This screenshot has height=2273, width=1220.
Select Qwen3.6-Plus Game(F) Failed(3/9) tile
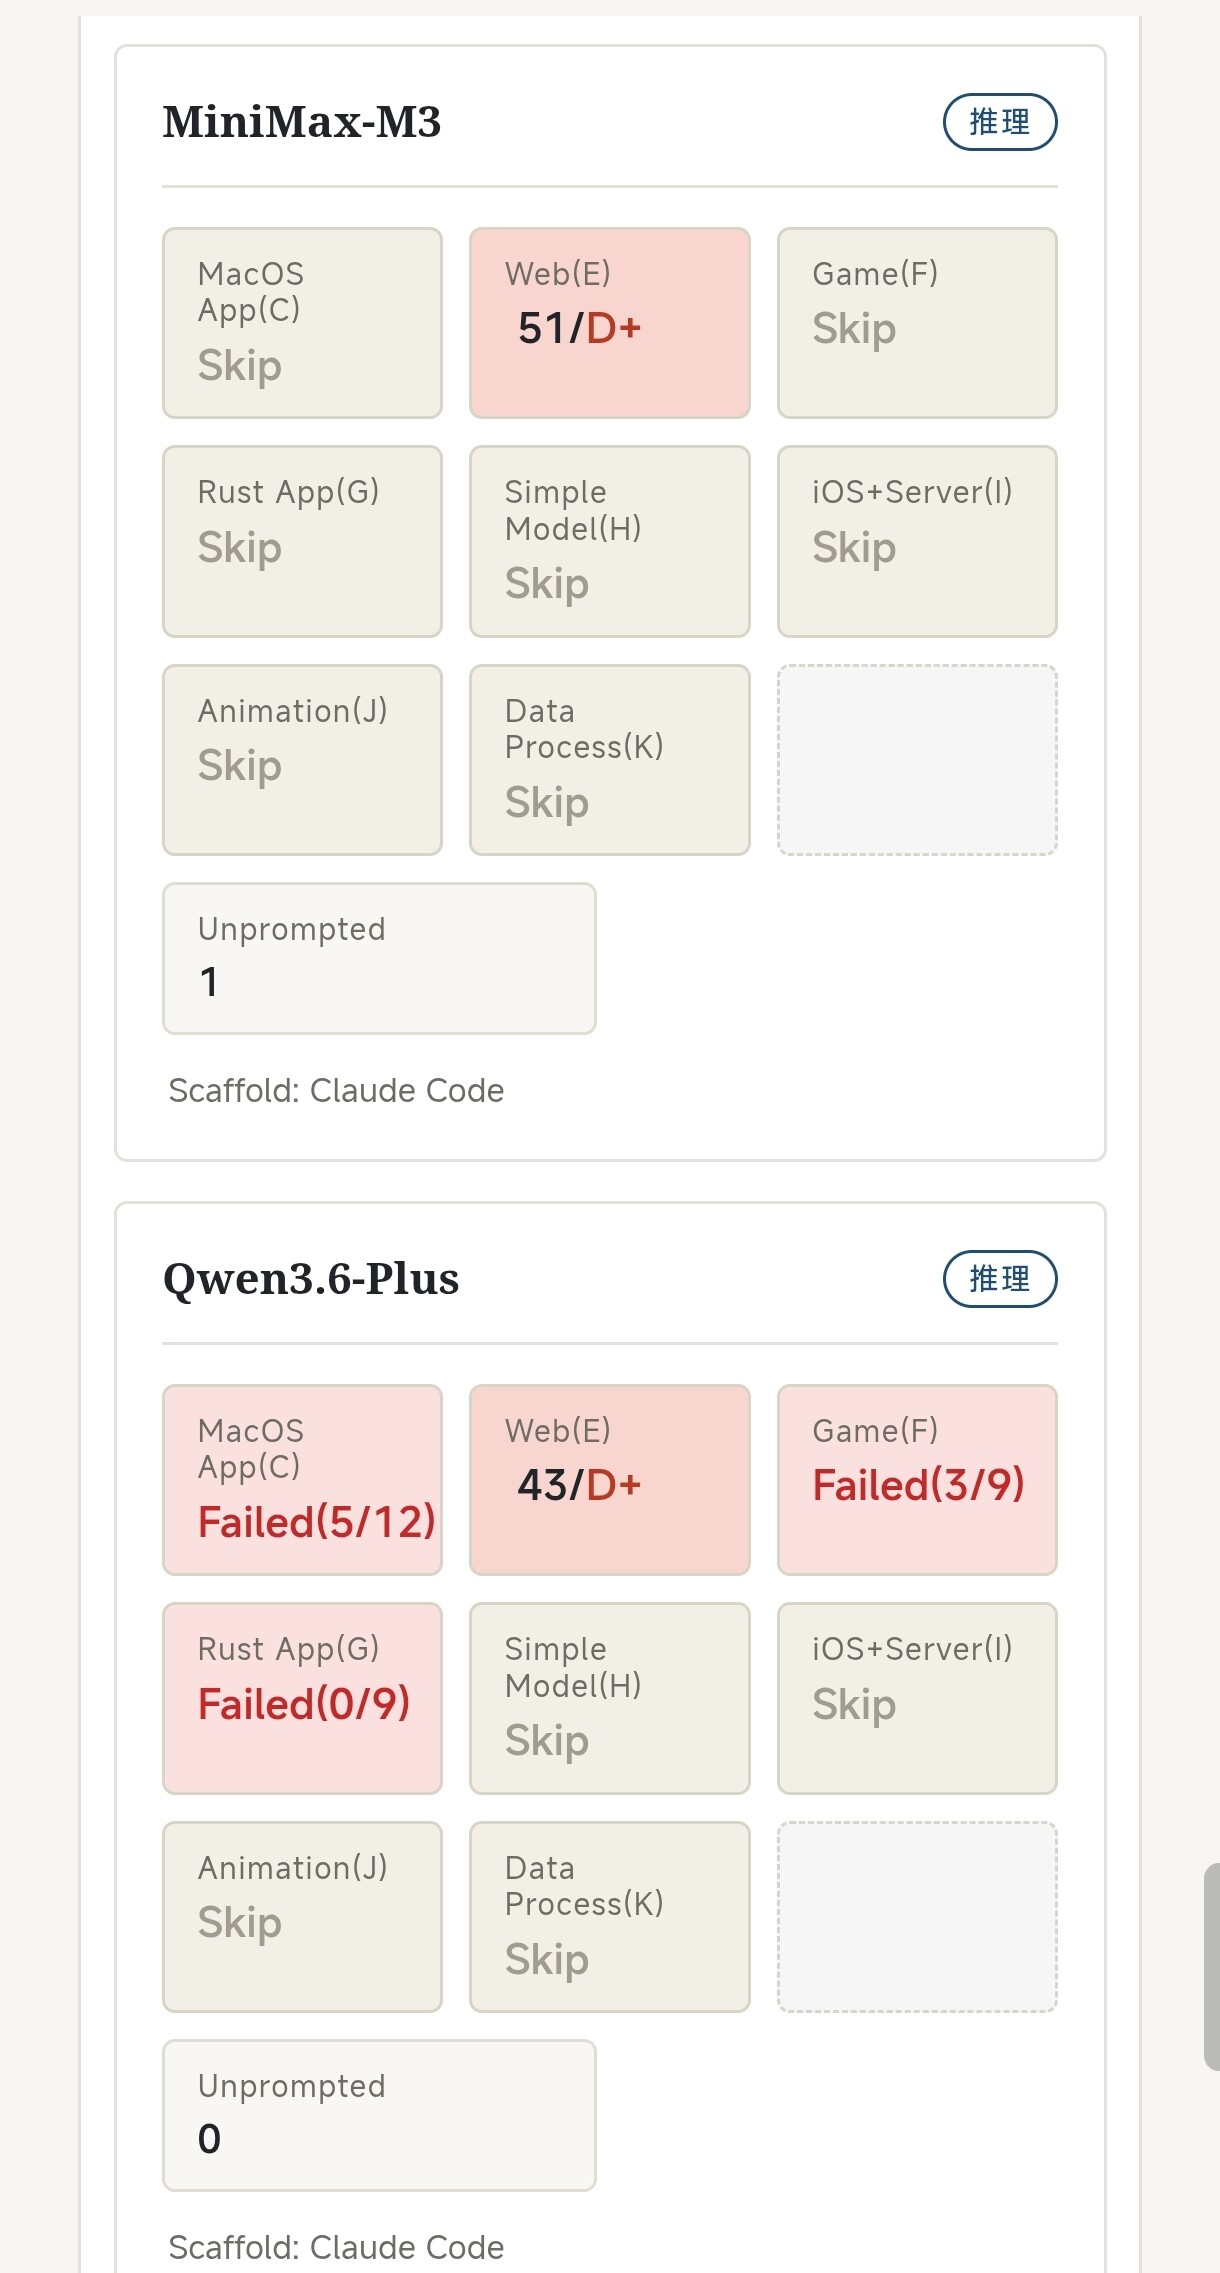[917, 1479]
